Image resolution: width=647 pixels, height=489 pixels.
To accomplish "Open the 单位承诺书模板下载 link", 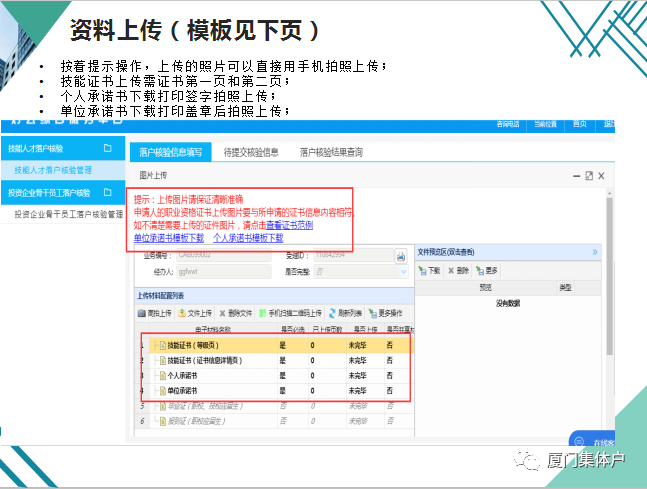I will pos(168,239).
